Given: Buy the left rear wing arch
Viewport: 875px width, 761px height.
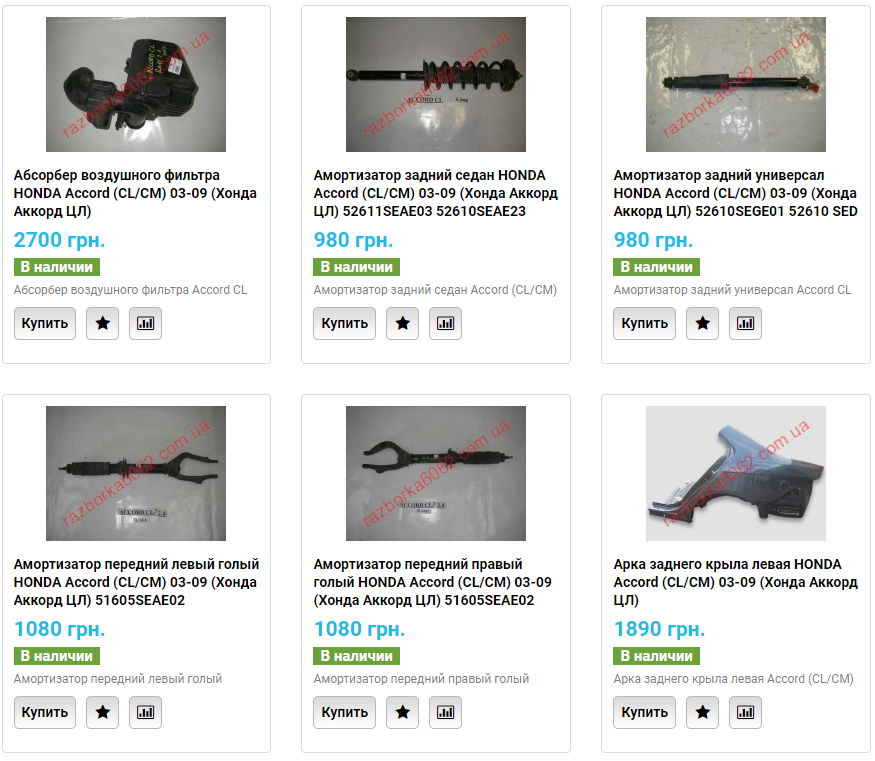Looking at the screenshot, I should tap(645, 712).
